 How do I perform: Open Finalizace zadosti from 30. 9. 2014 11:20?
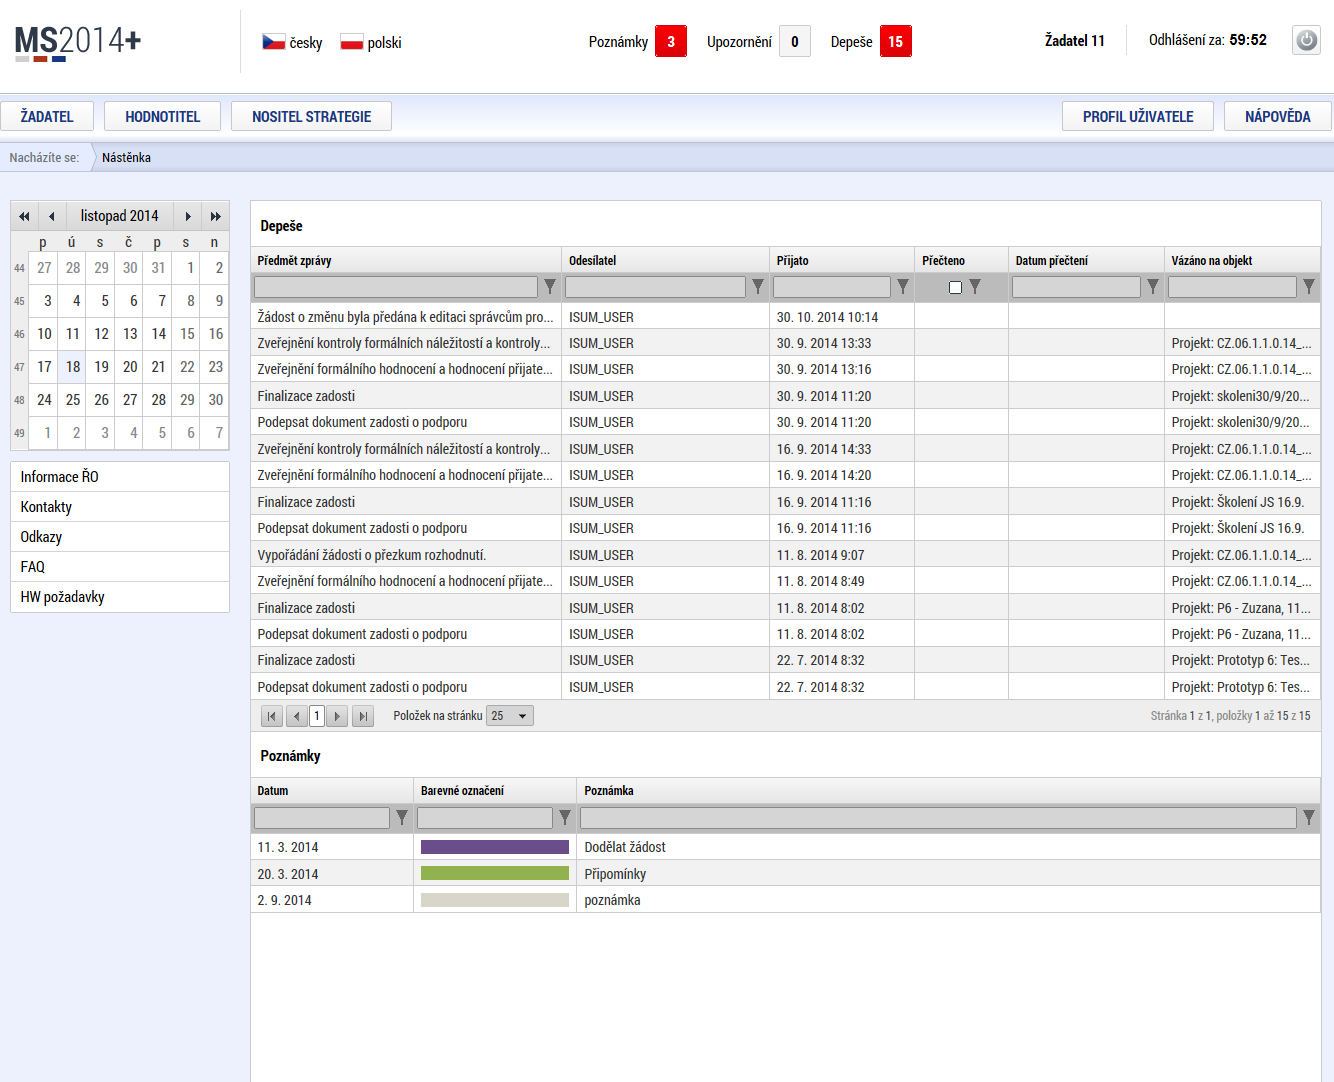(785, 396)
